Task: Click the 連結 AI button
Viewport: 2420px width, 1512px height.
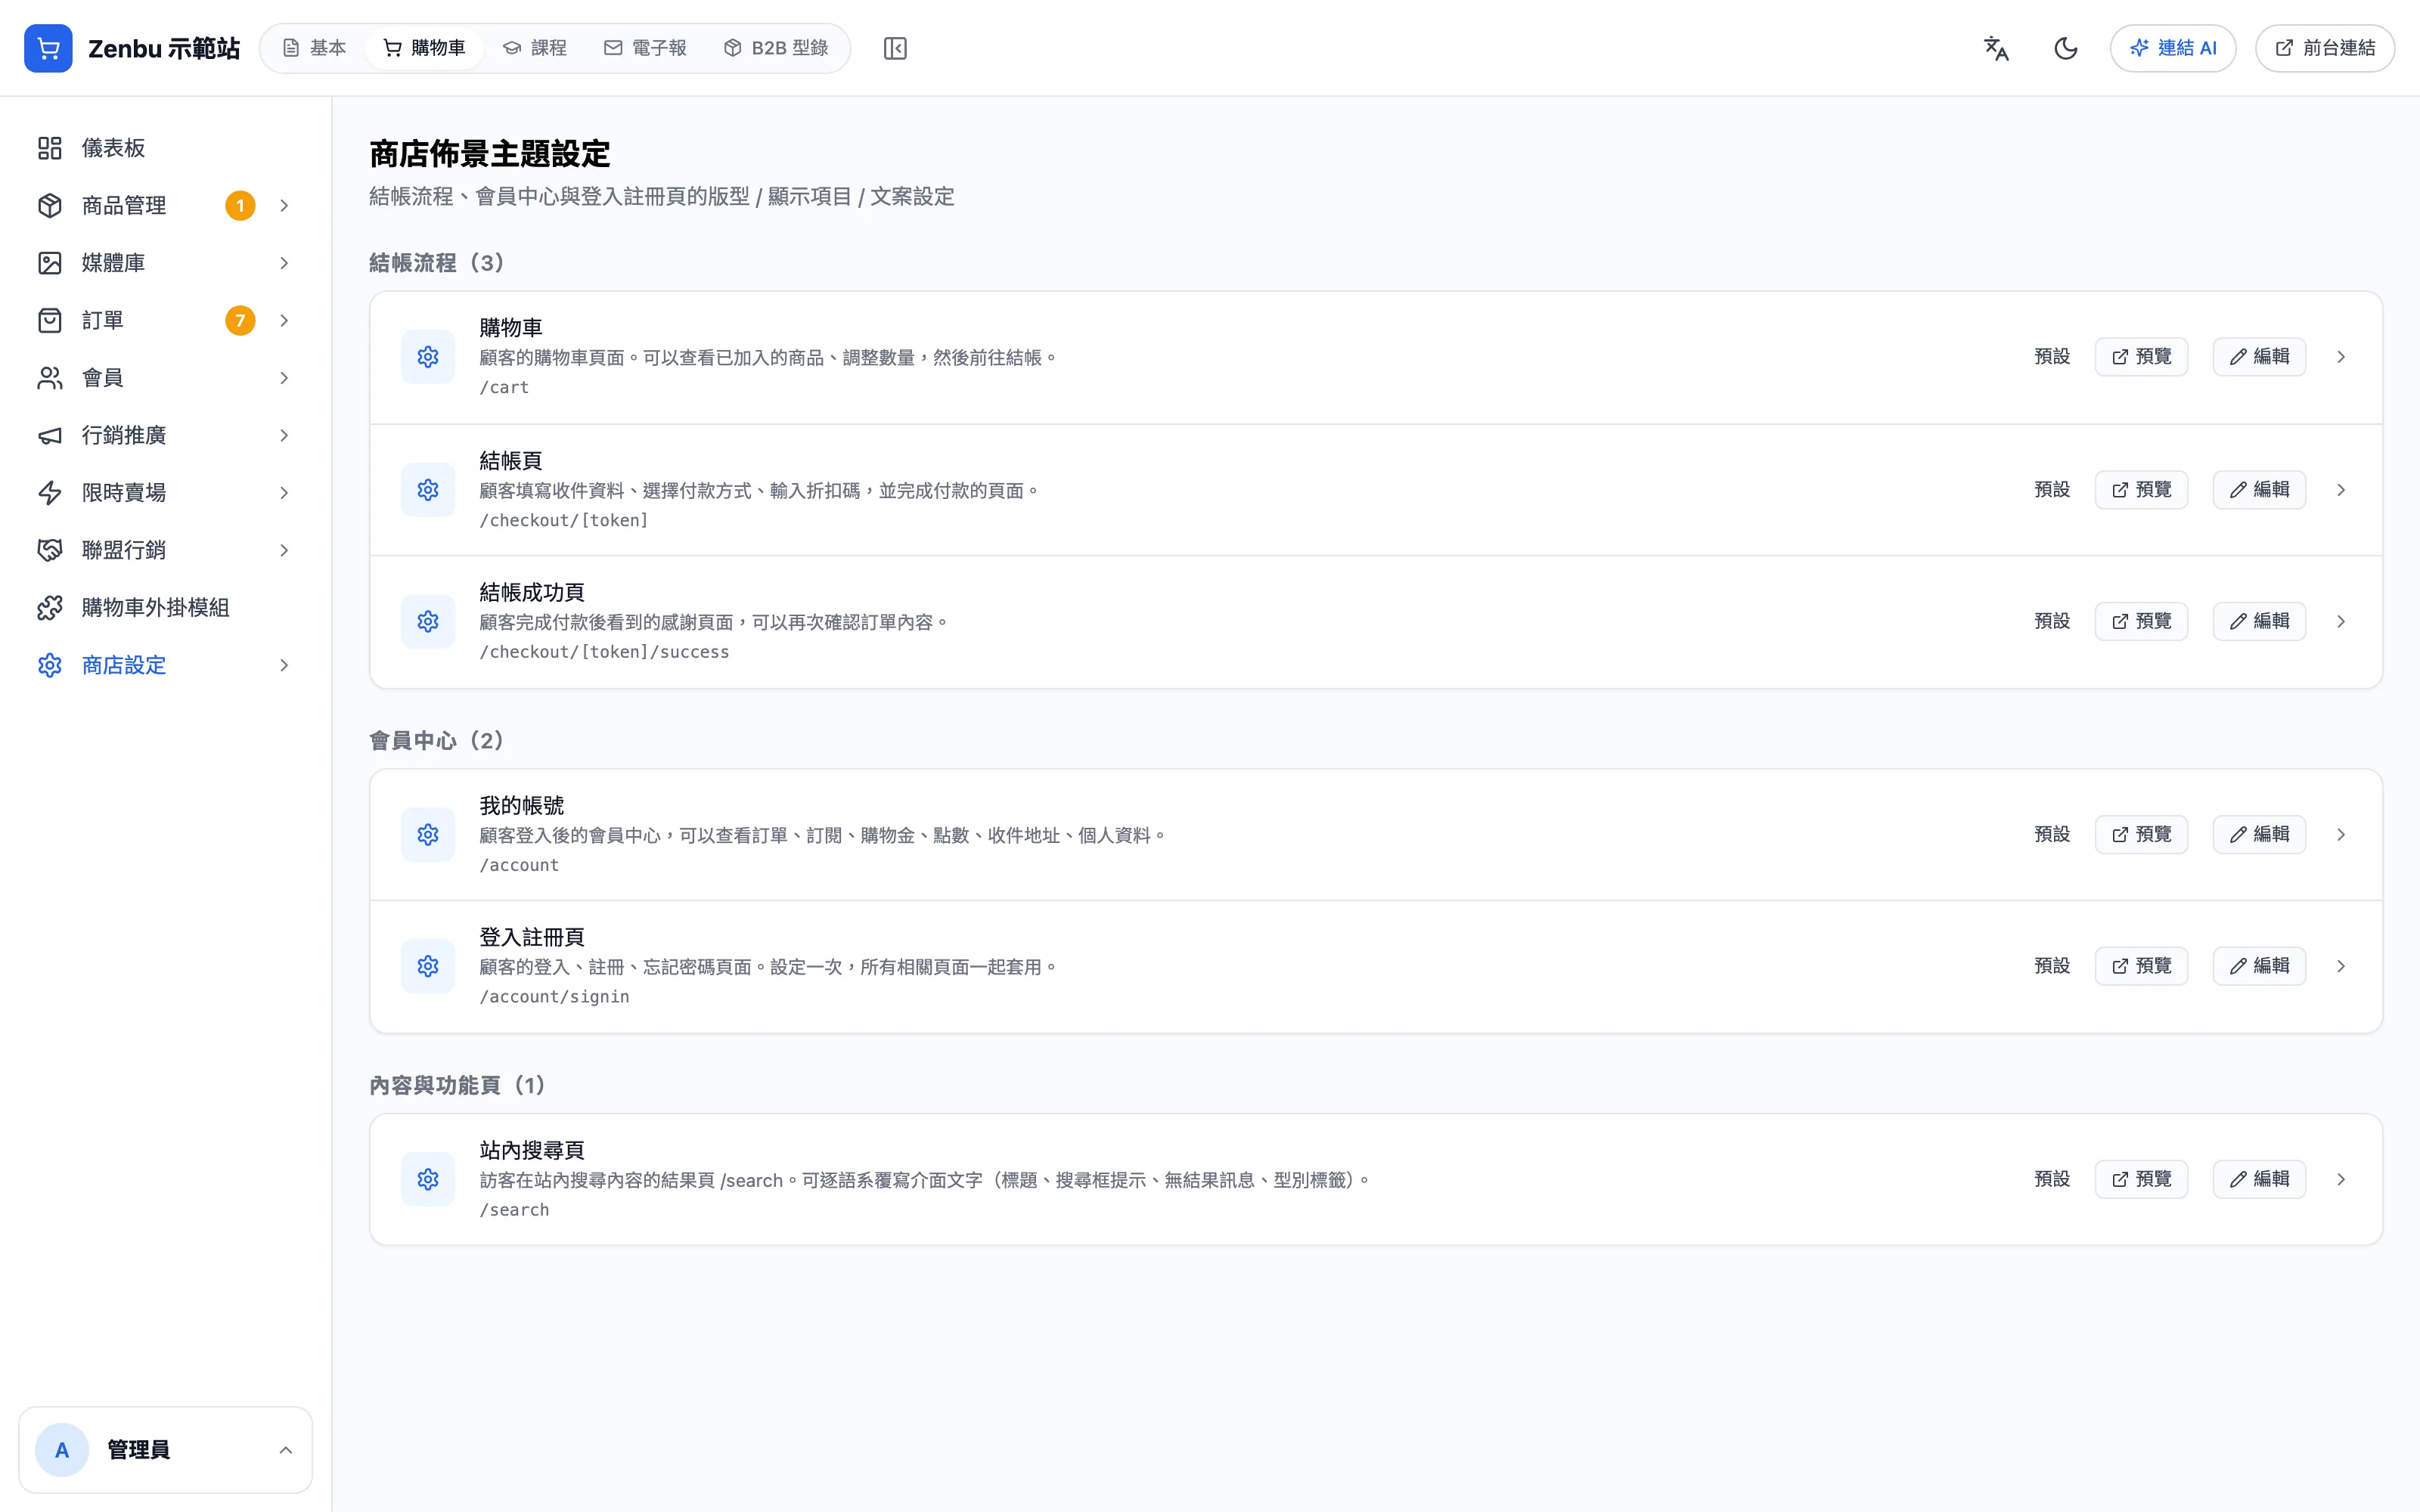Action: 2173,48
